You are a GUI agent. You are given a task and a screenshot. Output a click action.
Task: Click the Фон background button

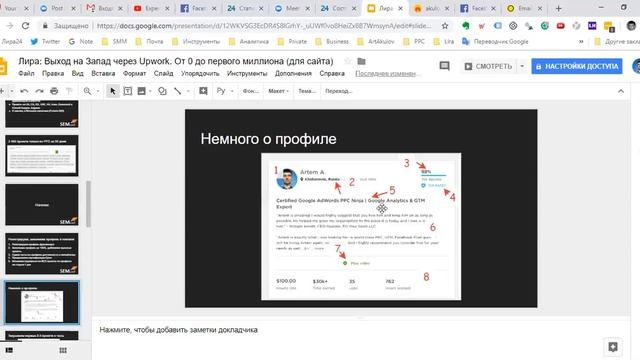[x=251, y=91]
